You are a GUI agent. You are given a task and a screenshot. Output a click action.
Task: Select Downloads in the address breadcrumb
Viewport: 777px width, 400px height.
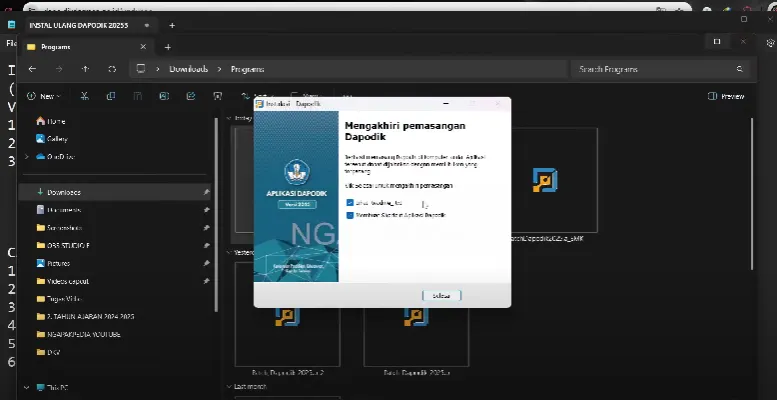click(x=188, y=69)
